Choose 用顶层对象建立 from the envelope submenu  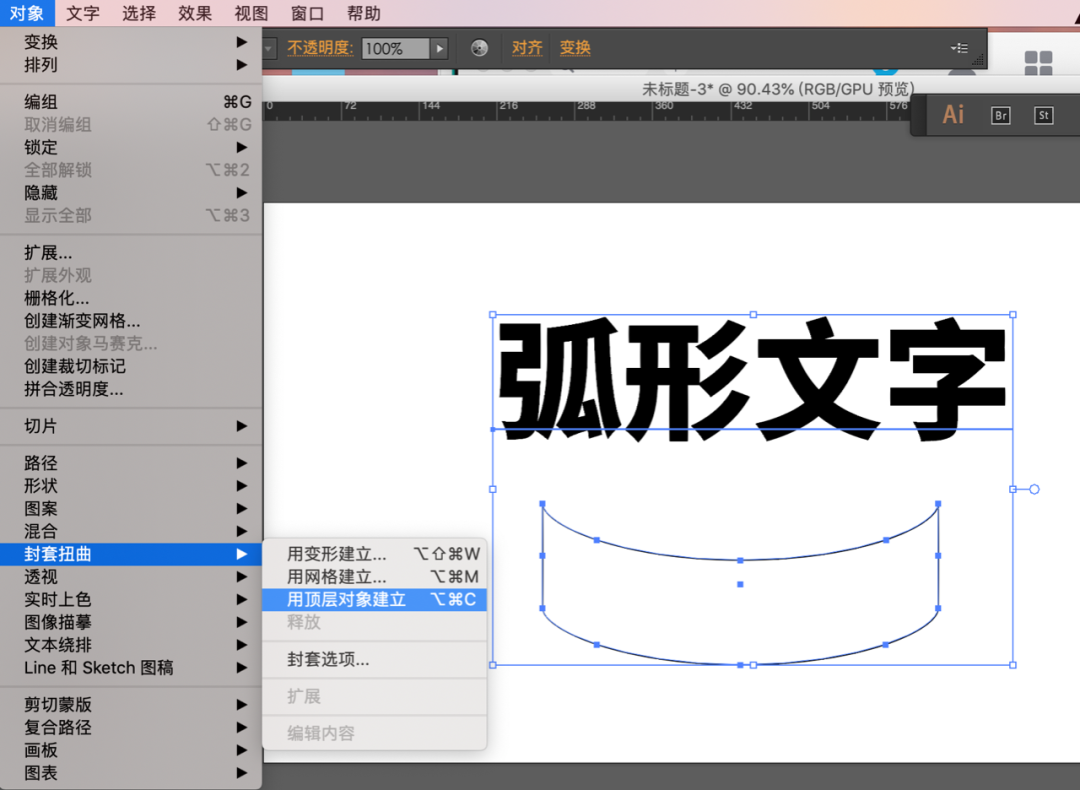pos(346,599)
